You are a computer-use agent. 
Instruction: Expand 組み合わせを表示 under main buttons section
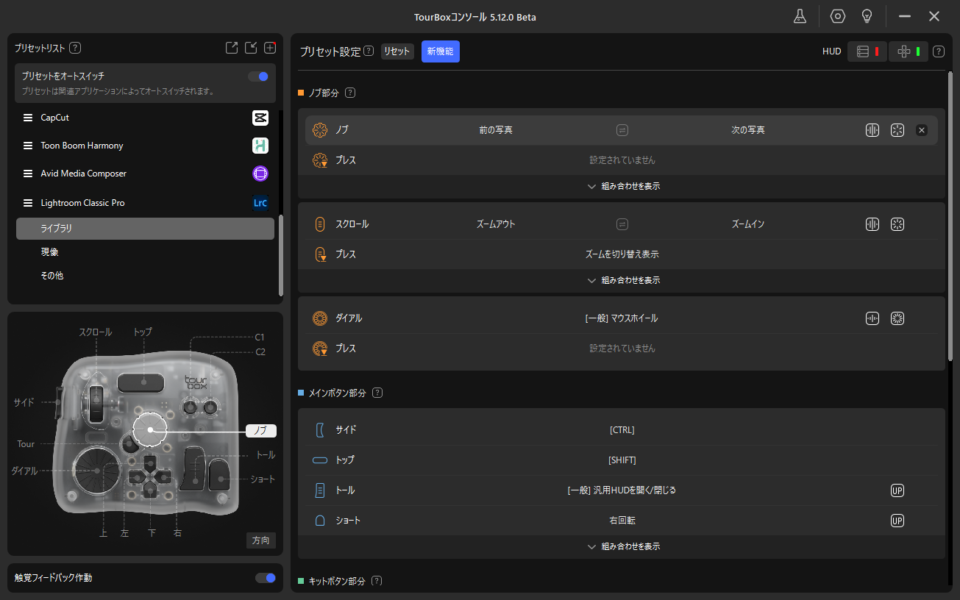point(622,546)
